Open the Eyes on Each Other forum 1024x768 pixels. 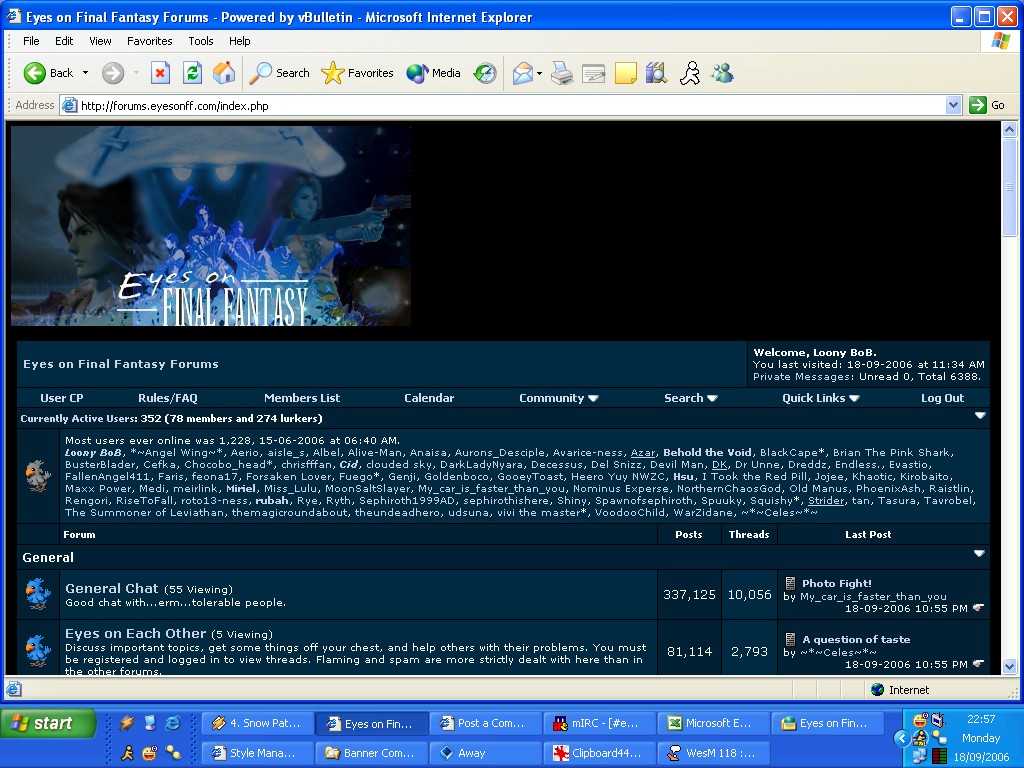coord(135,633)
